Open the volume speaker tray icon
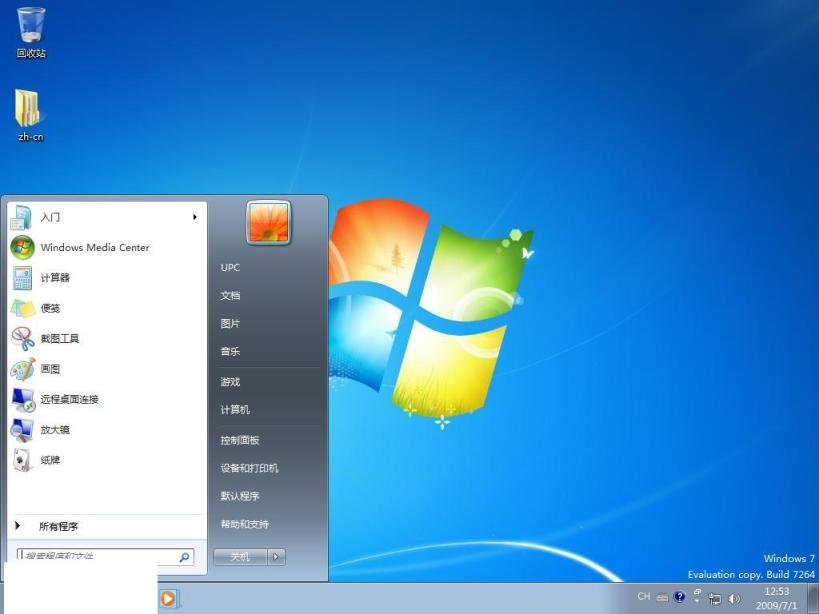Image resolution: width=819 pixels, height=614 pixels. (734, 599)
